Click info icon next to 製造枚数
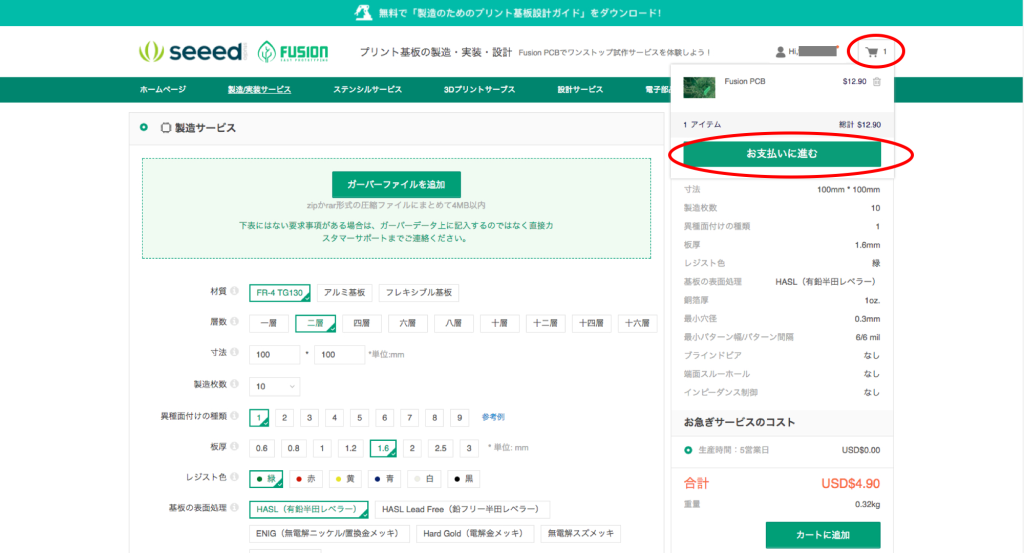The width and height of the screenshot is (1024, 553). pyautogui.click(x=235, y=385)
